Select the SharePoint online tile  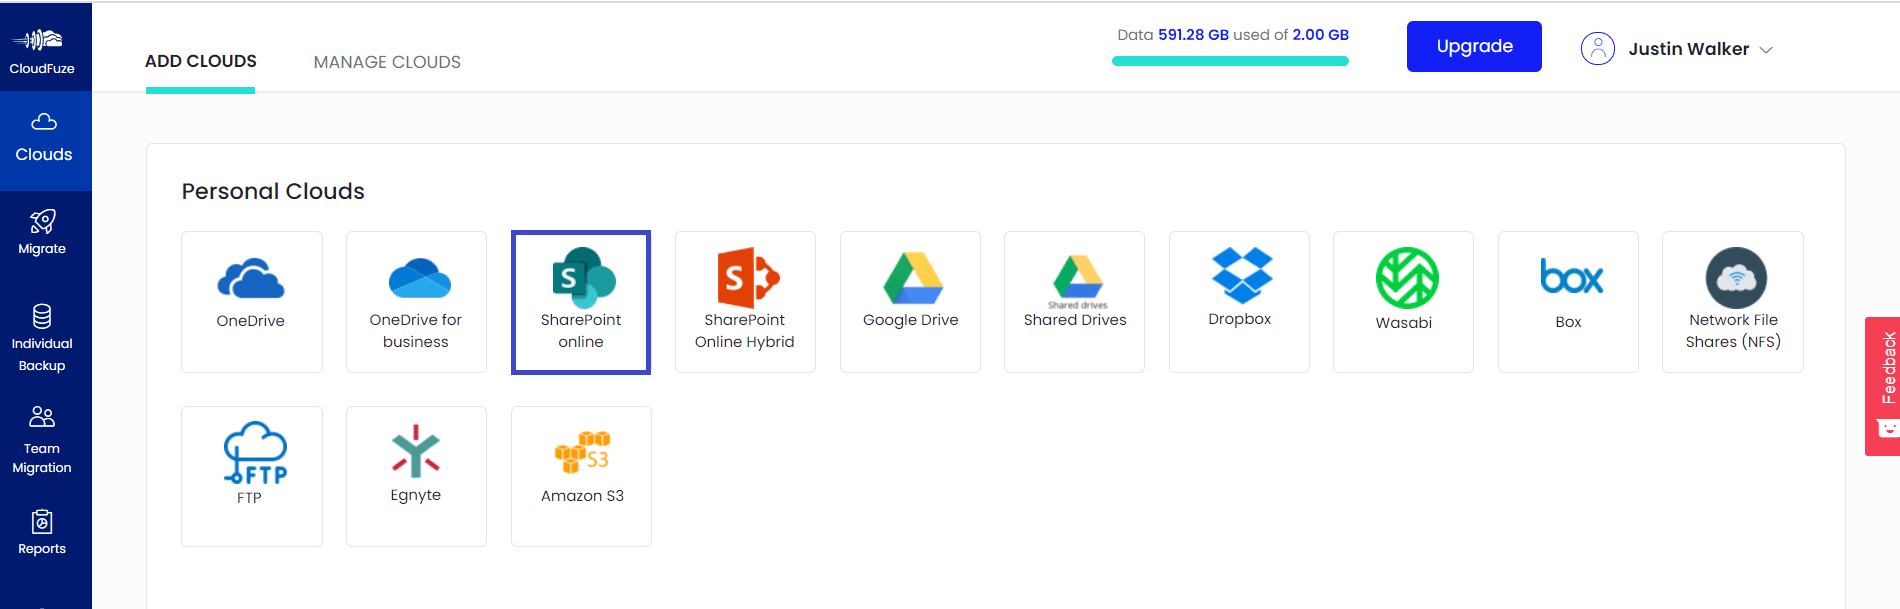coord(581,302)
